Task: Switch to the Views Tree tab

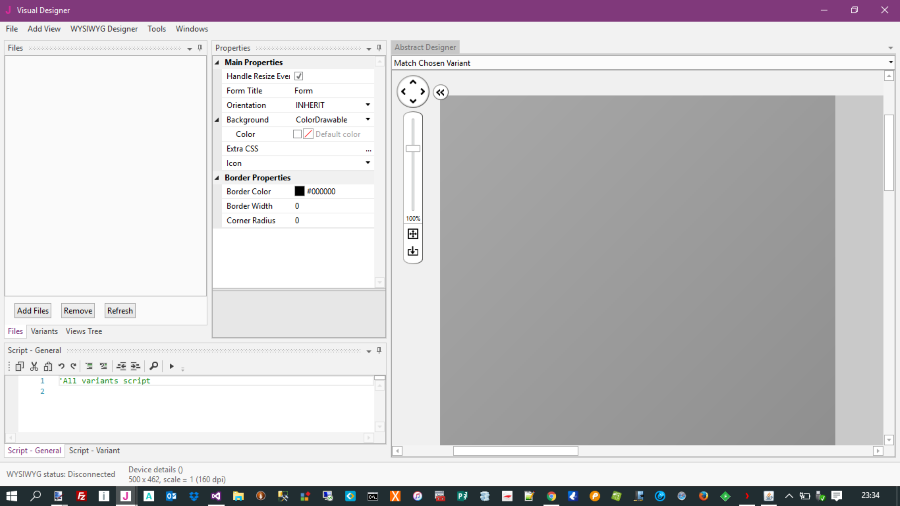Action: coord(84,331)
